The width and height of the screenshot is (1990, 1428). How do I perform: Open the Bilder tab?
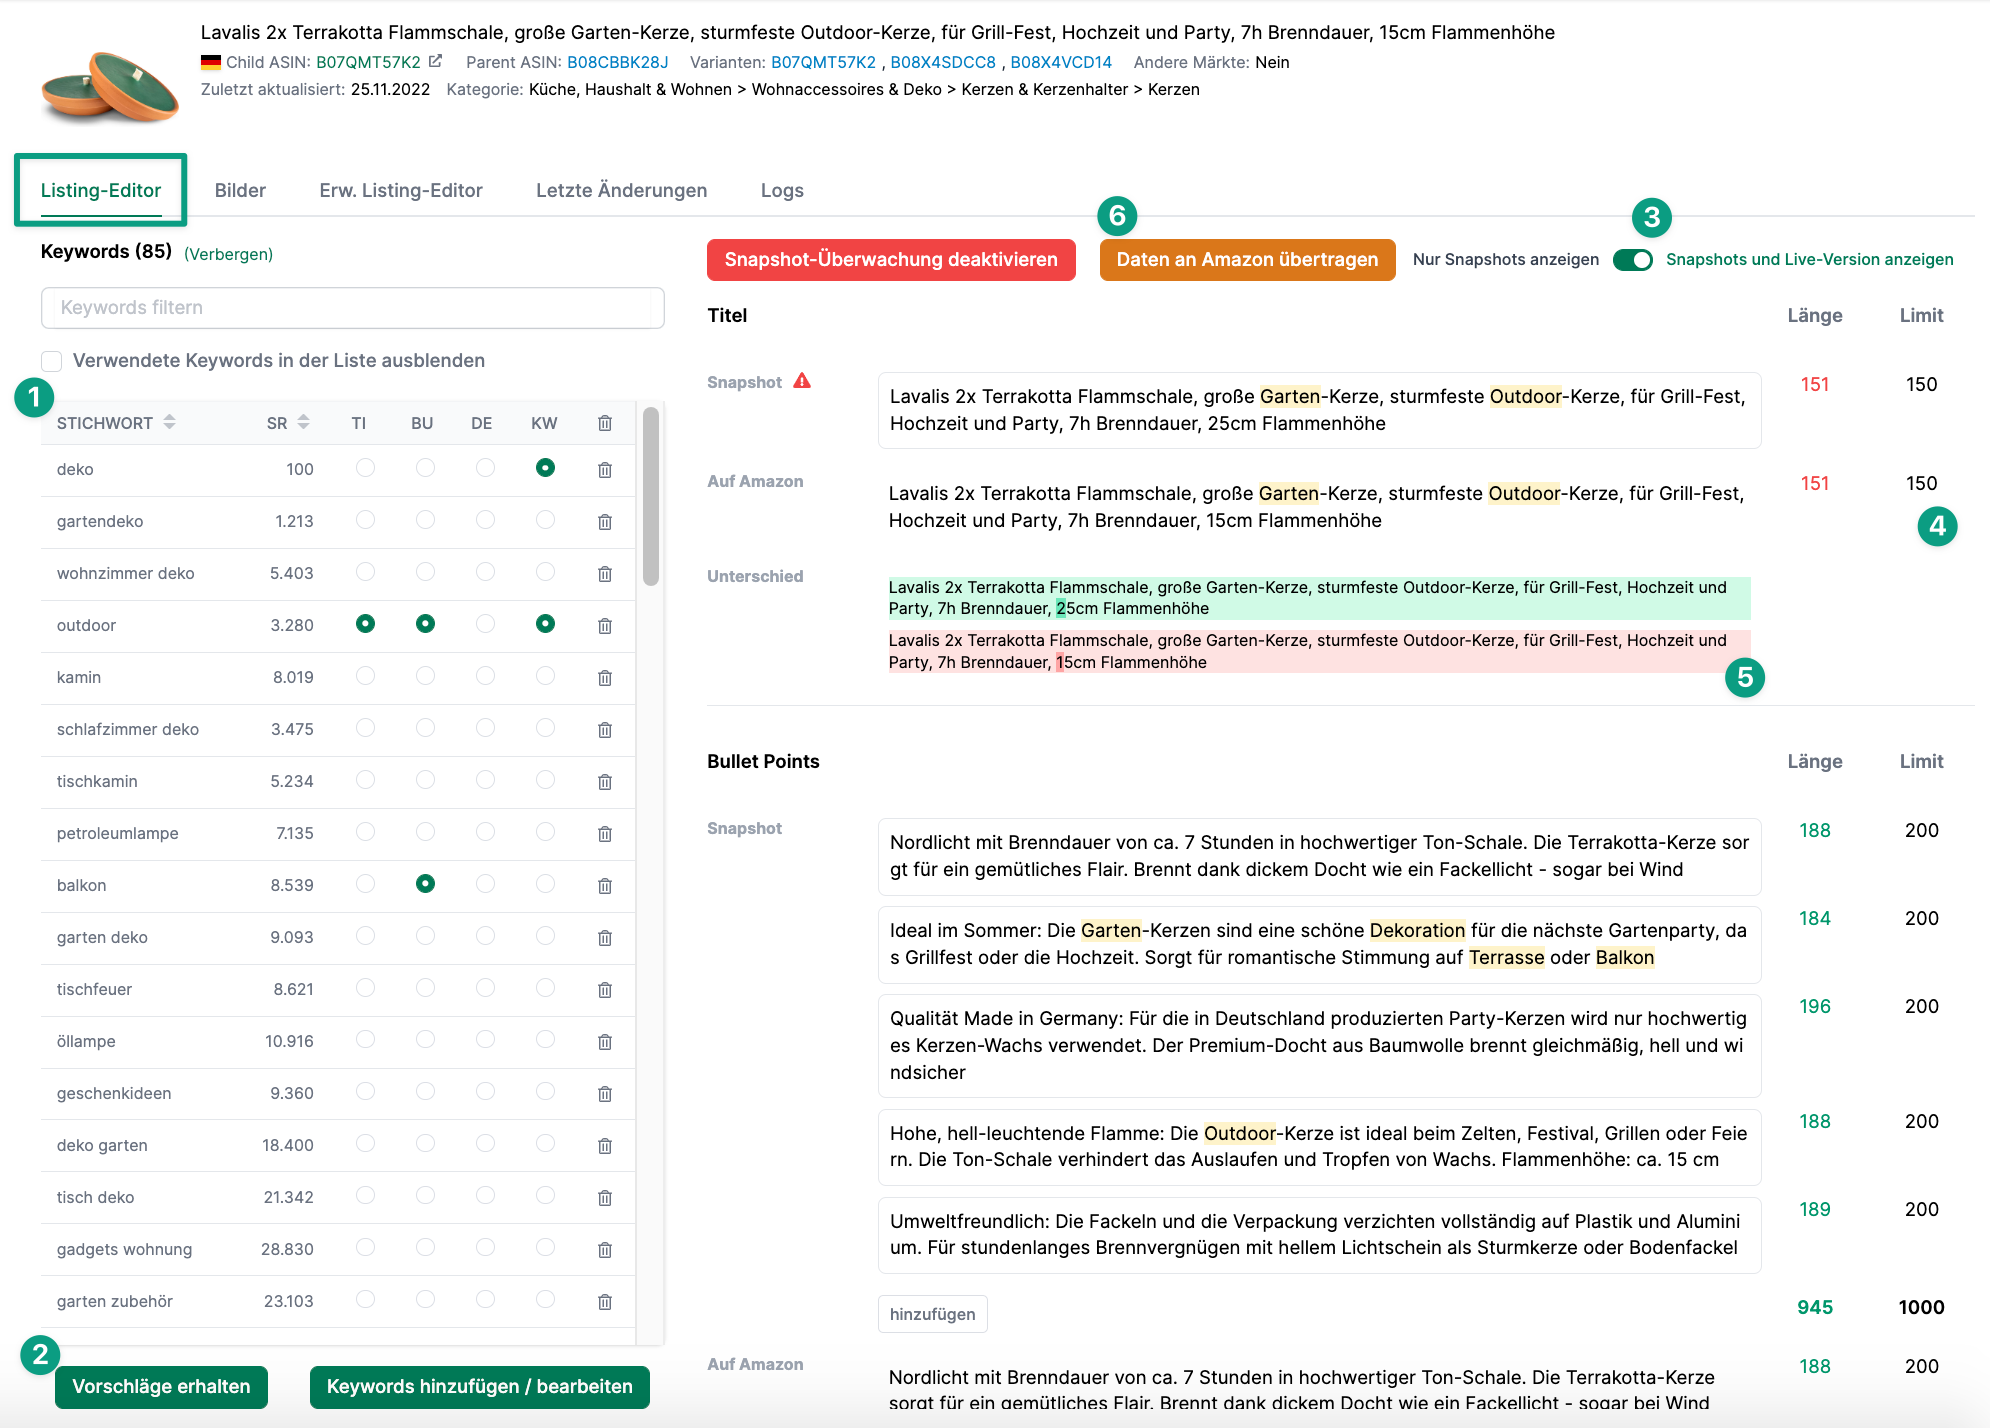coord(240,190)
